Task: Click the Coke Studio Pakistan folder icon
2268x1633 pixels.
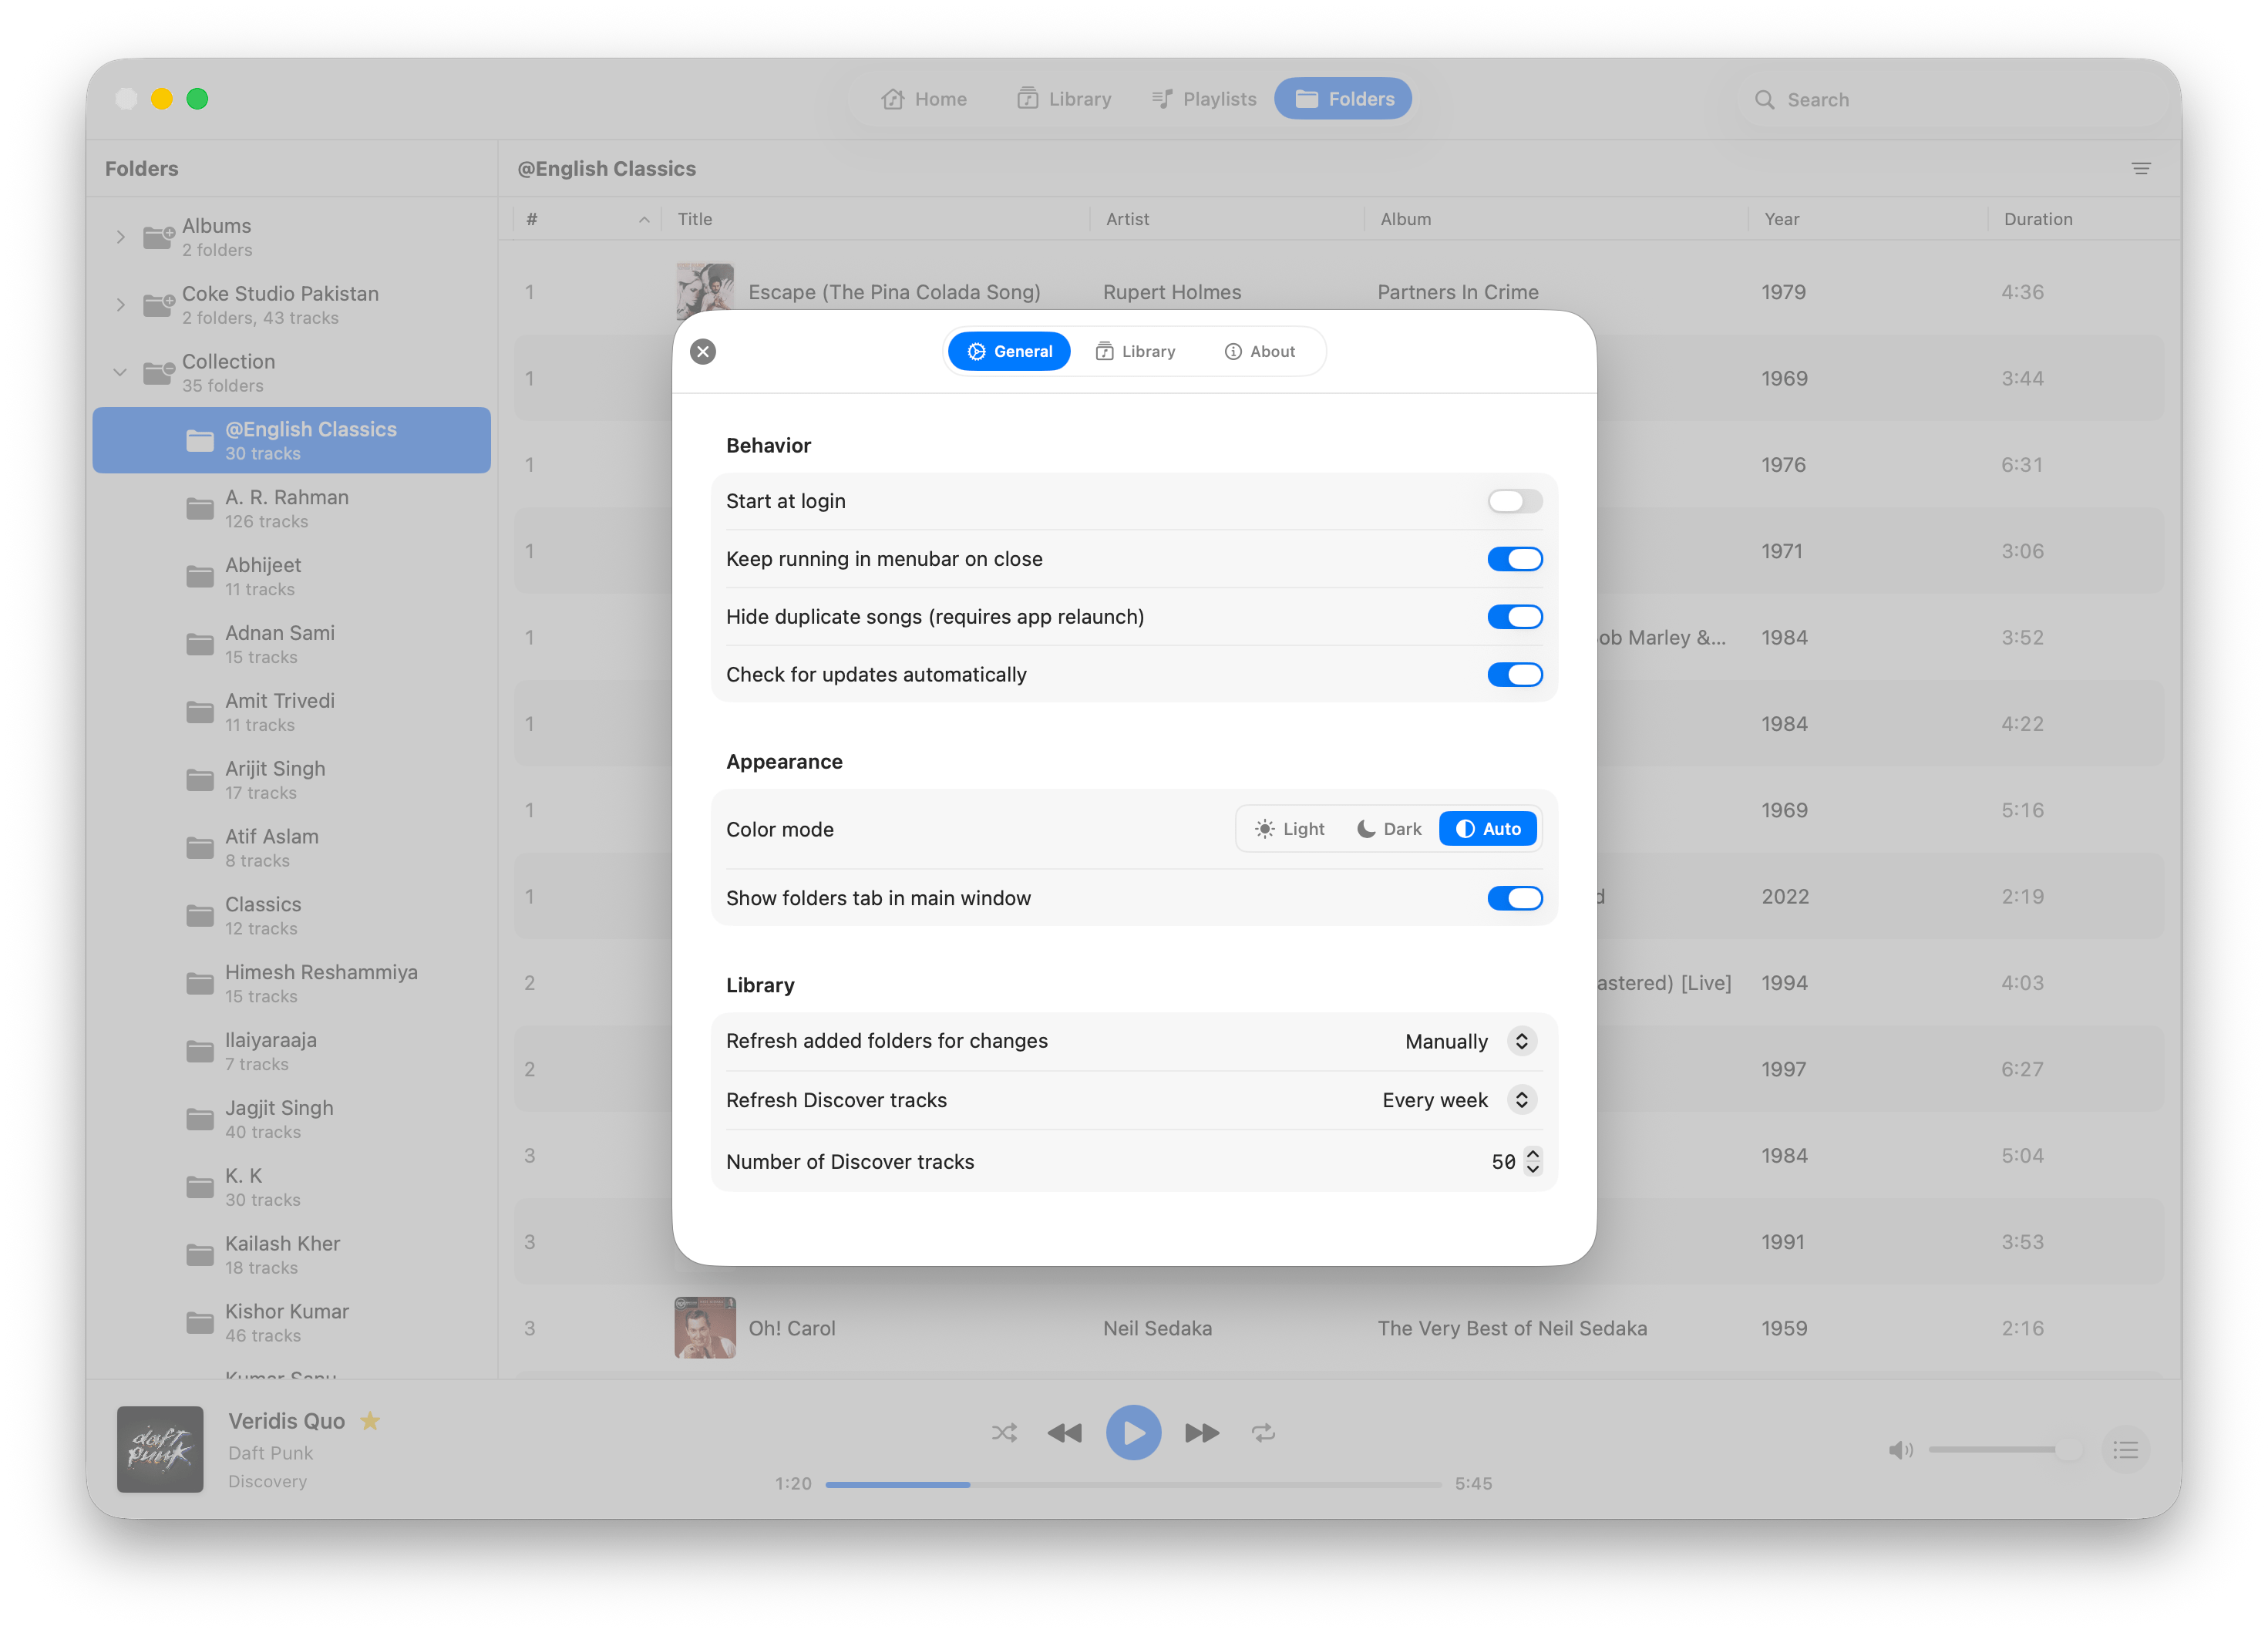Action: [159, 305]
